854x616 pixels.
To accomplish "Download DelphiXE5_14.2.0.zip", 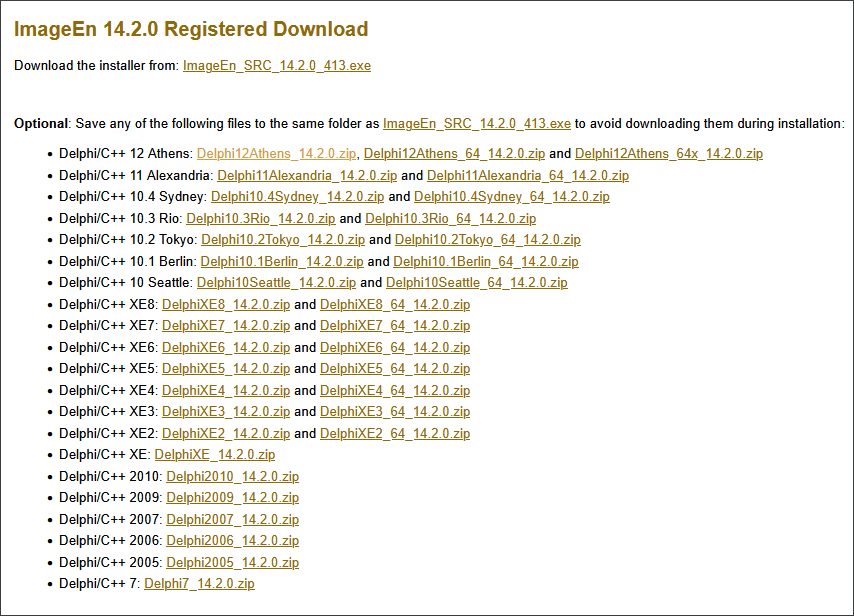I will [x=225, y=369].
